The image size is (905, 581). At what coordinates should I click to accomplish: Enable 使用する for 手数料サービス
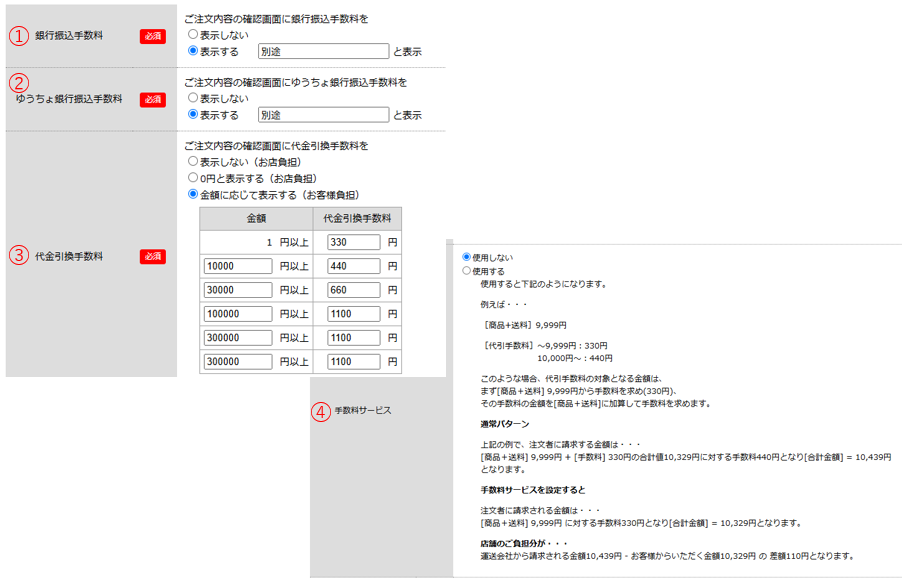(466, 271)
